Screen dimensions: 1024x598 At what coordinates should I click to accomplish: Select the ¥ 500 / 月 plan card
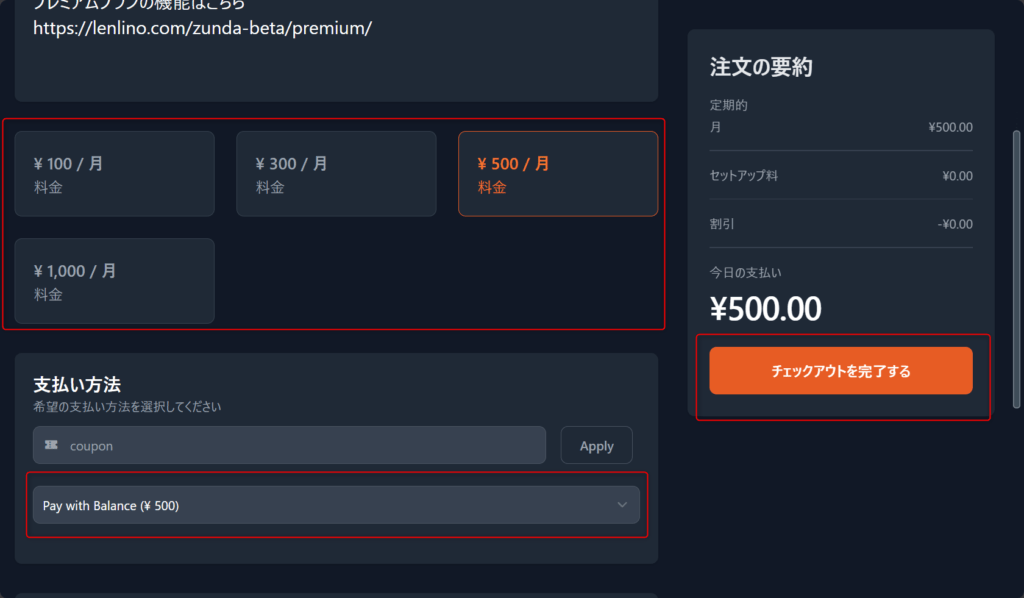[558, 174]
